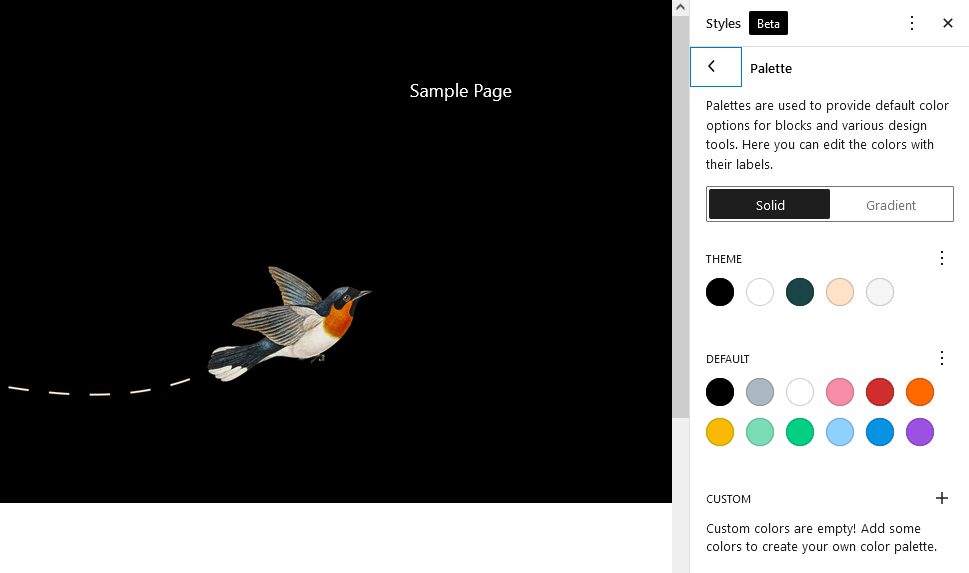969x573 pixels.
Task: Open Theme palette options menu
Action: 941,258
